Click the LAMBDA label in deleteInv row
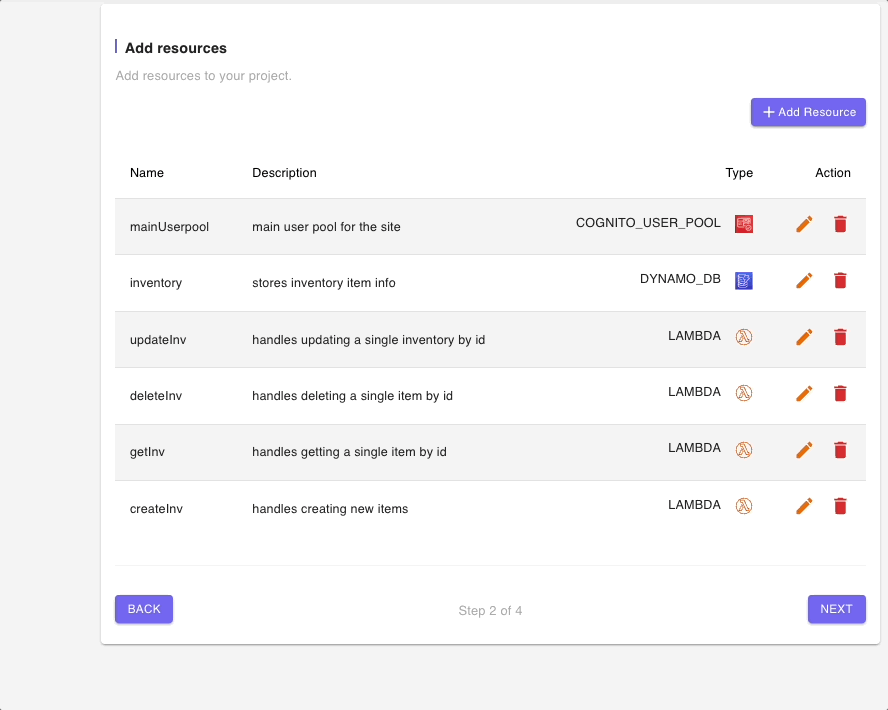888x710 pixels. click(694, 392)
